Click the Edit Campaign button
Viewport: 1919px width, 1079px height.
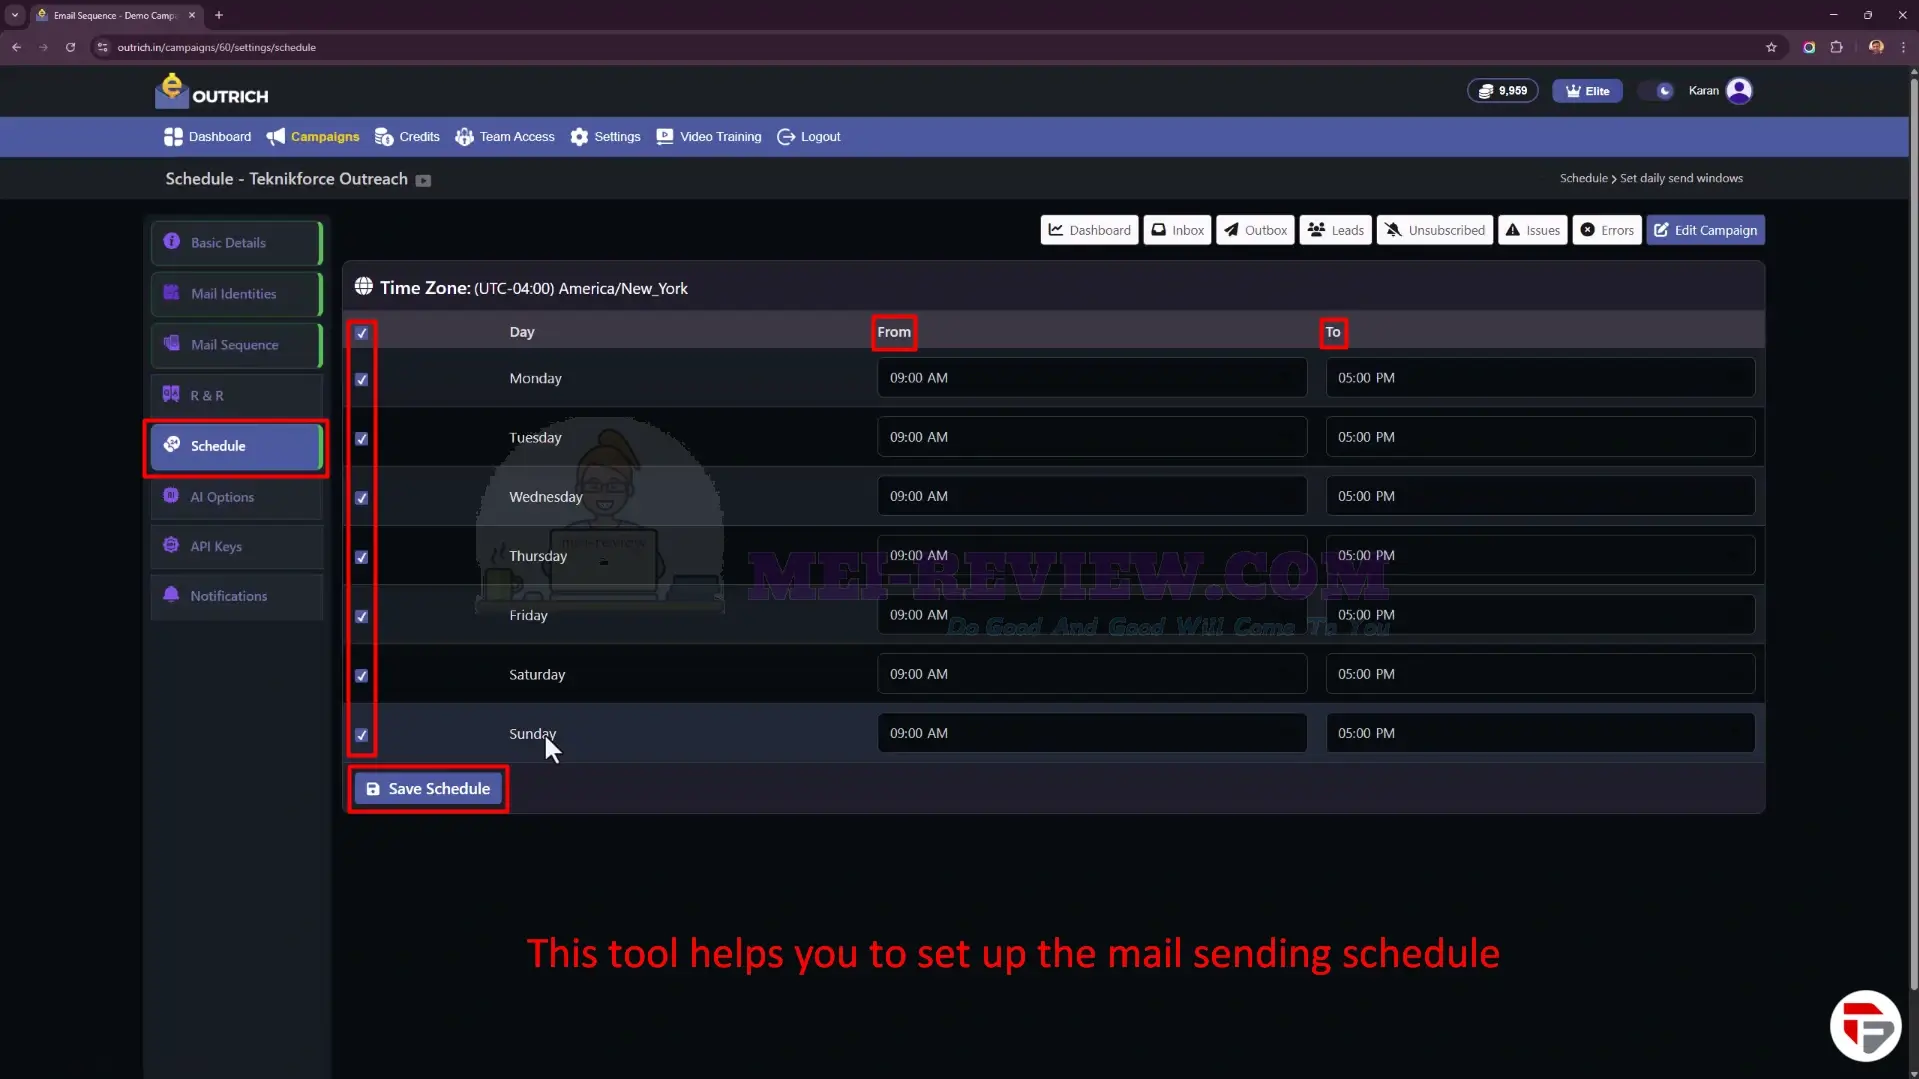(x=1705, y=230)
